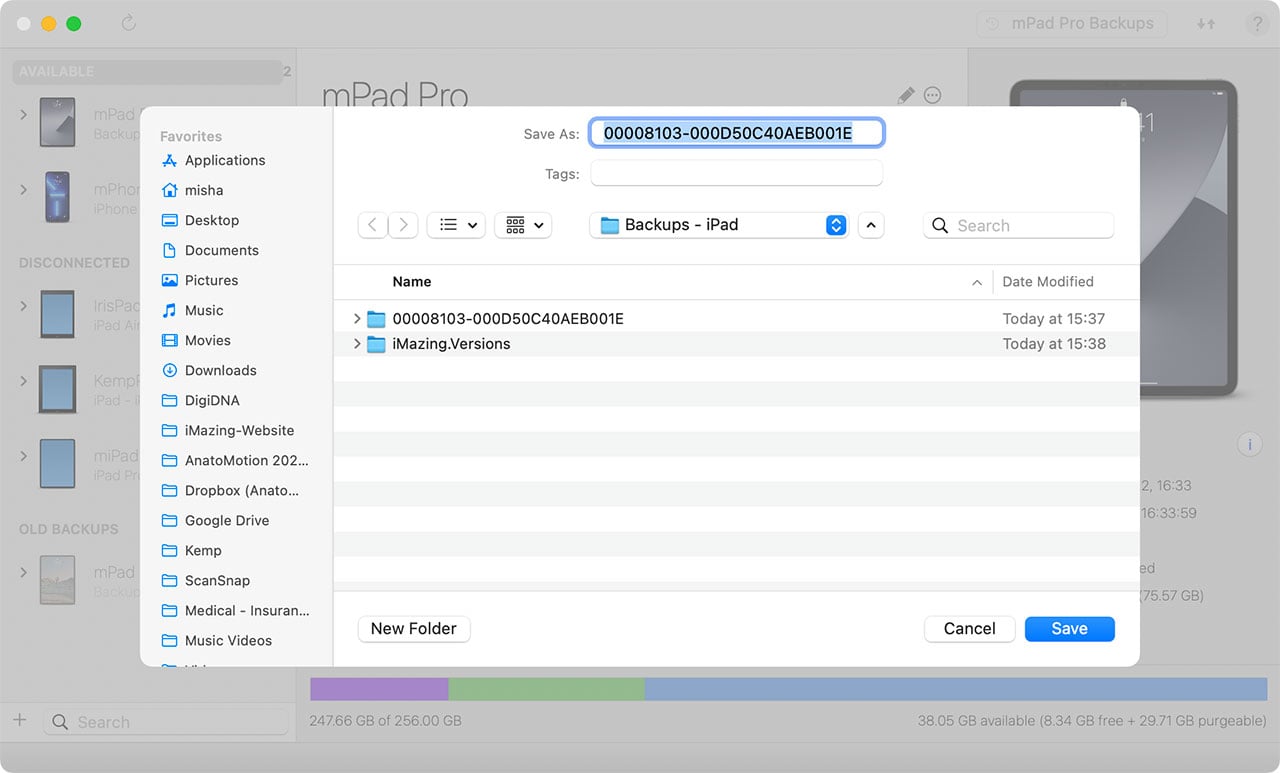The image size is (1280, 773).
Task: Cancel the save dialog
Action: (x=969, y=629)
